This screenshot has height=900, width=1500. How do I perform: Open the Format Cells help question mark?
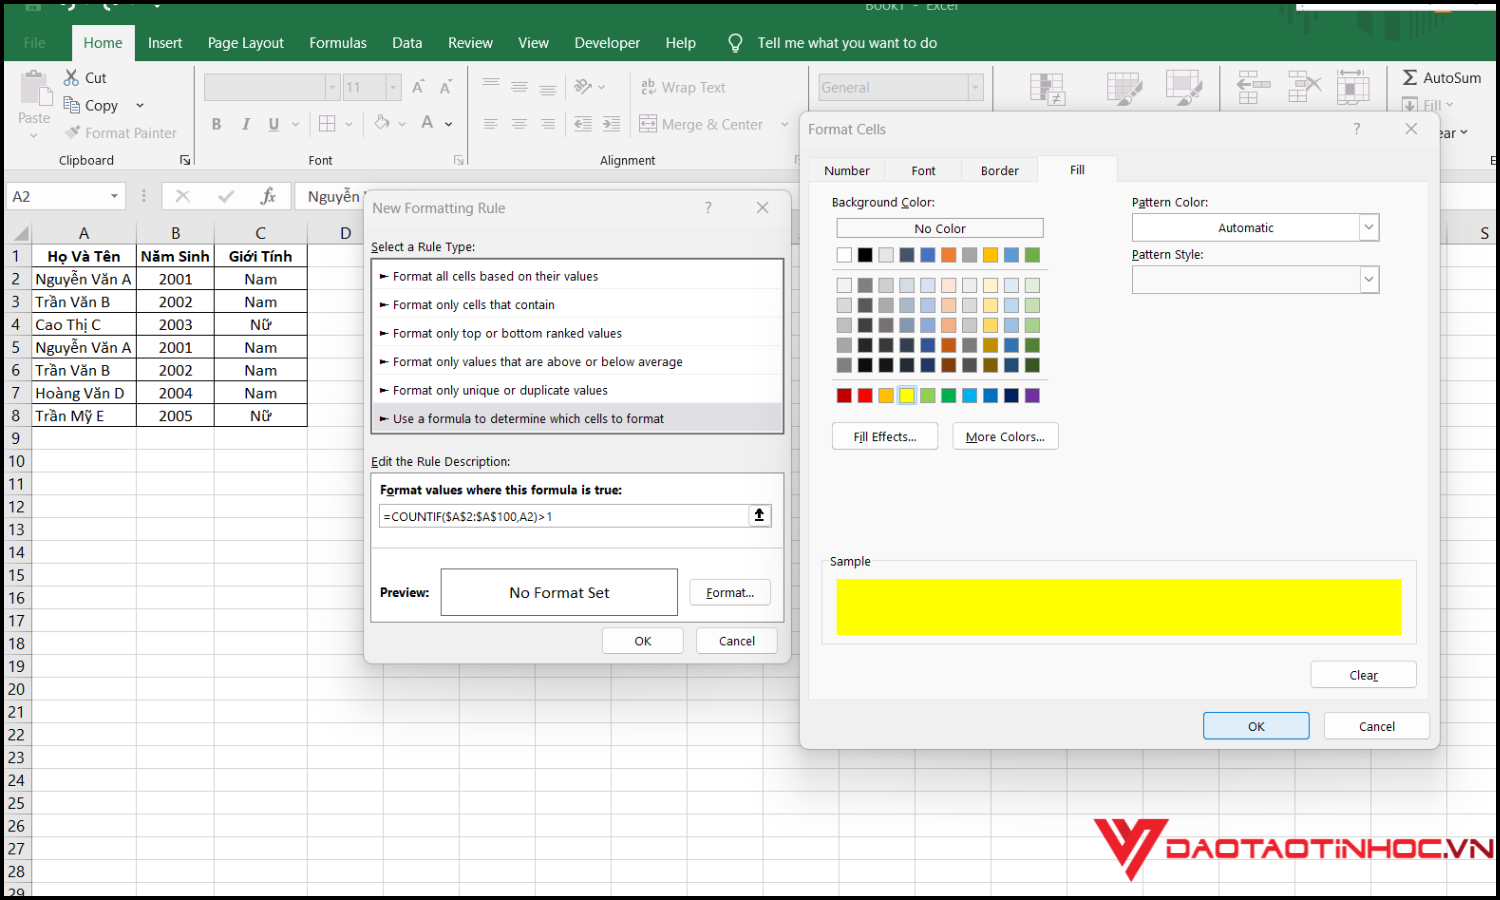pyautogui.click(x=1356, y=129)
